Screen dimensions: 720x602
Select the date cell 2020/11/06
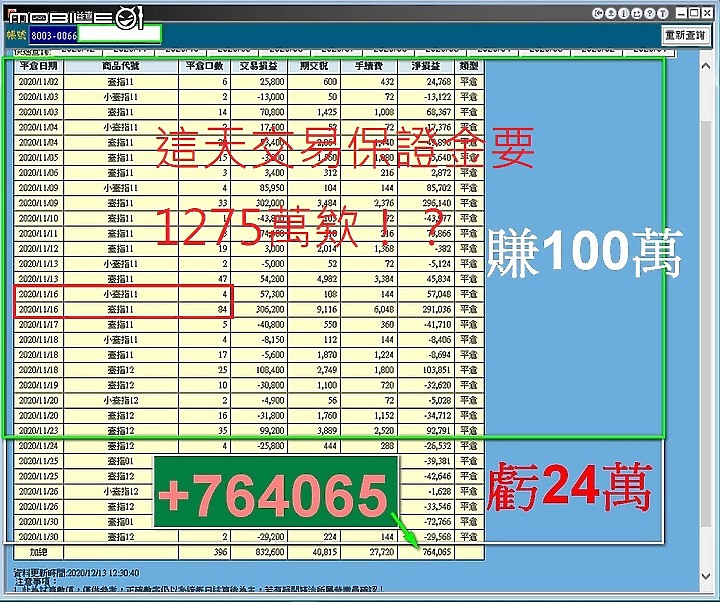(x=39, y=173)
